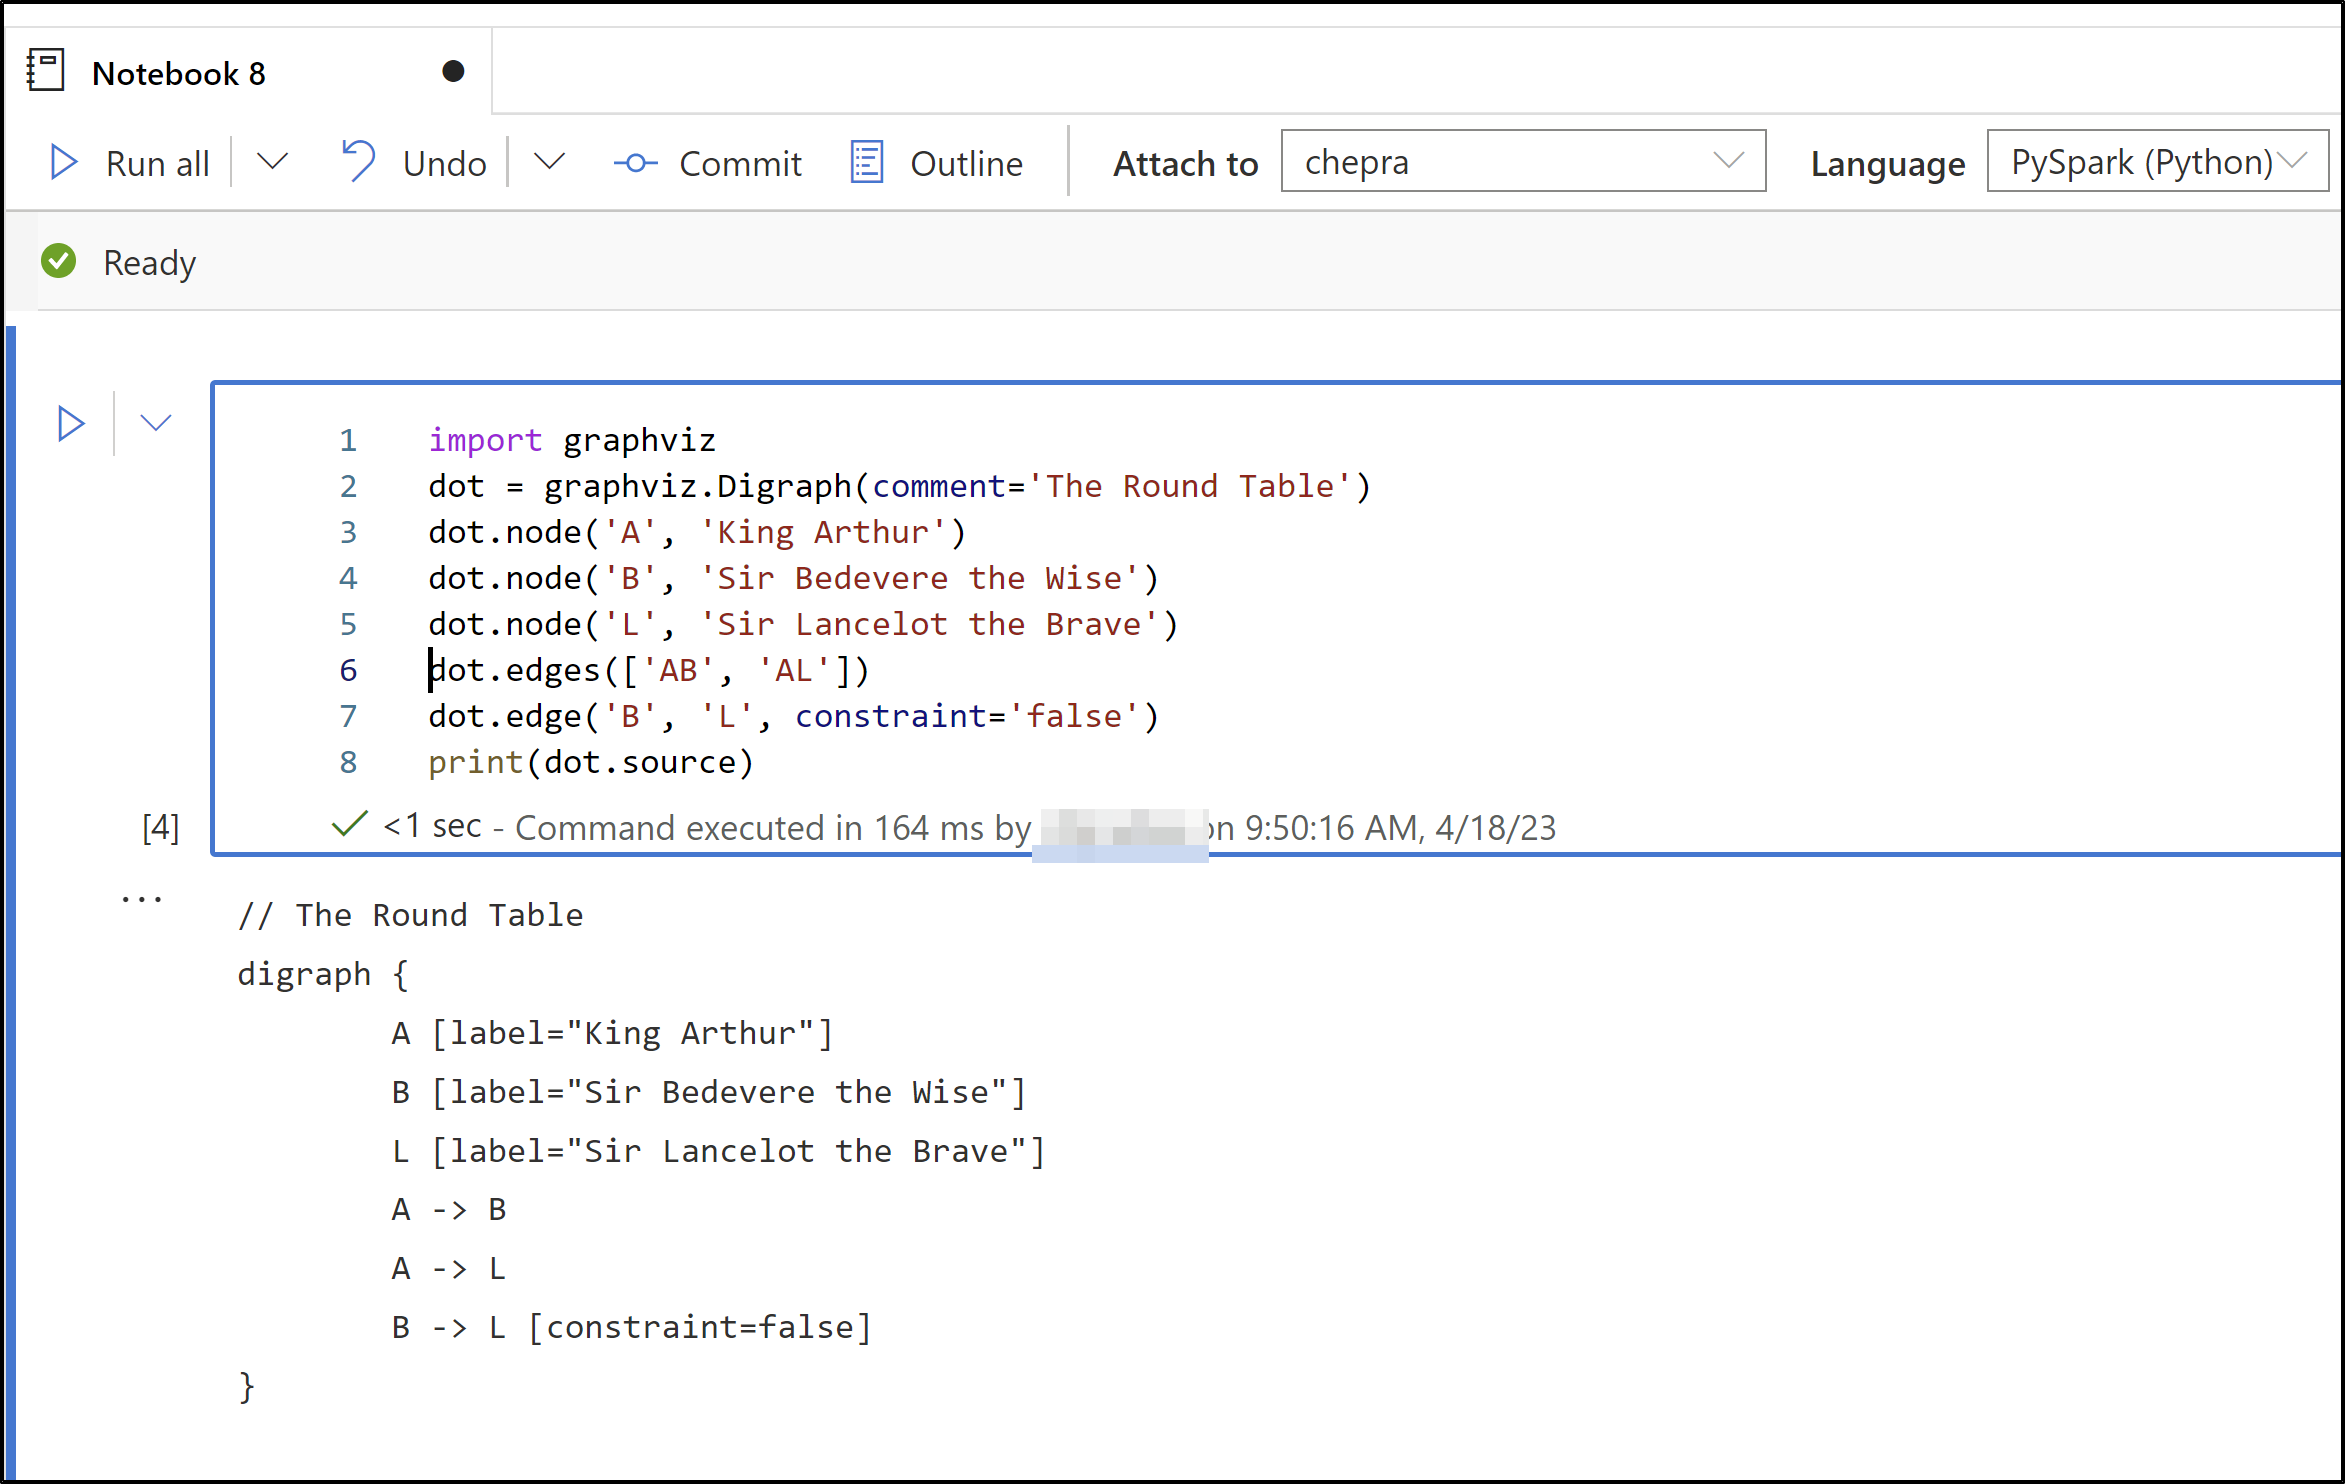This screenshot has height=1484, width=2345.
Task: Click the Outline document icon
Action: tap(866, 162)
